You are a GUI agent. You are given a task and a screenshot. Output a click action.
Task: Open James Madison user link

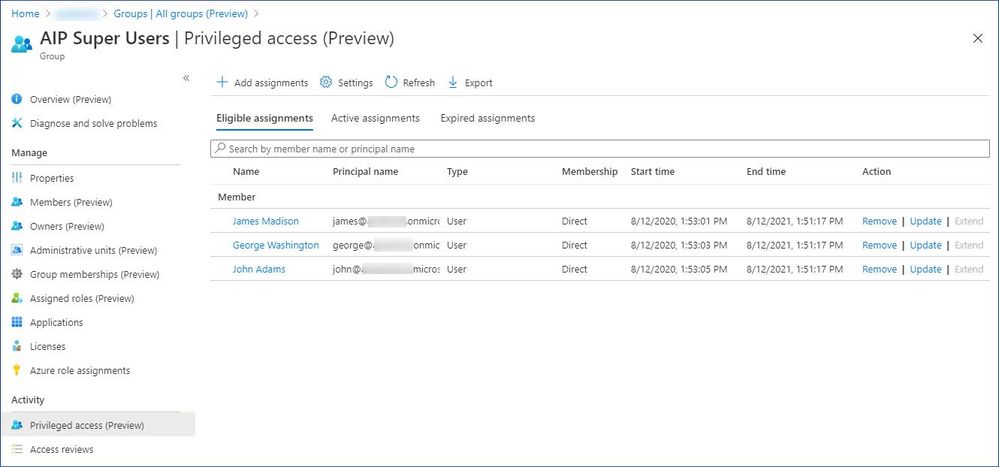[x=265, y=221]
